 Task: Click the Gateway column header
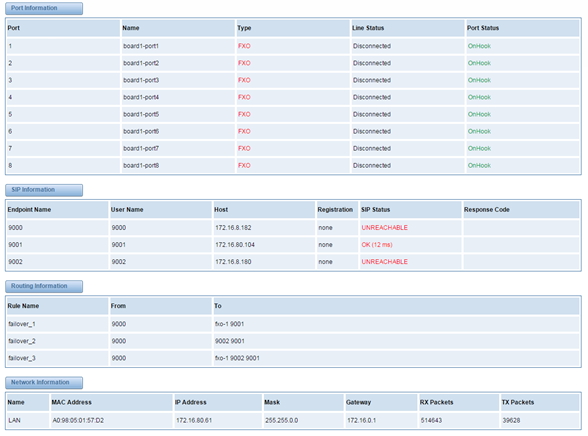coord(358,402)
